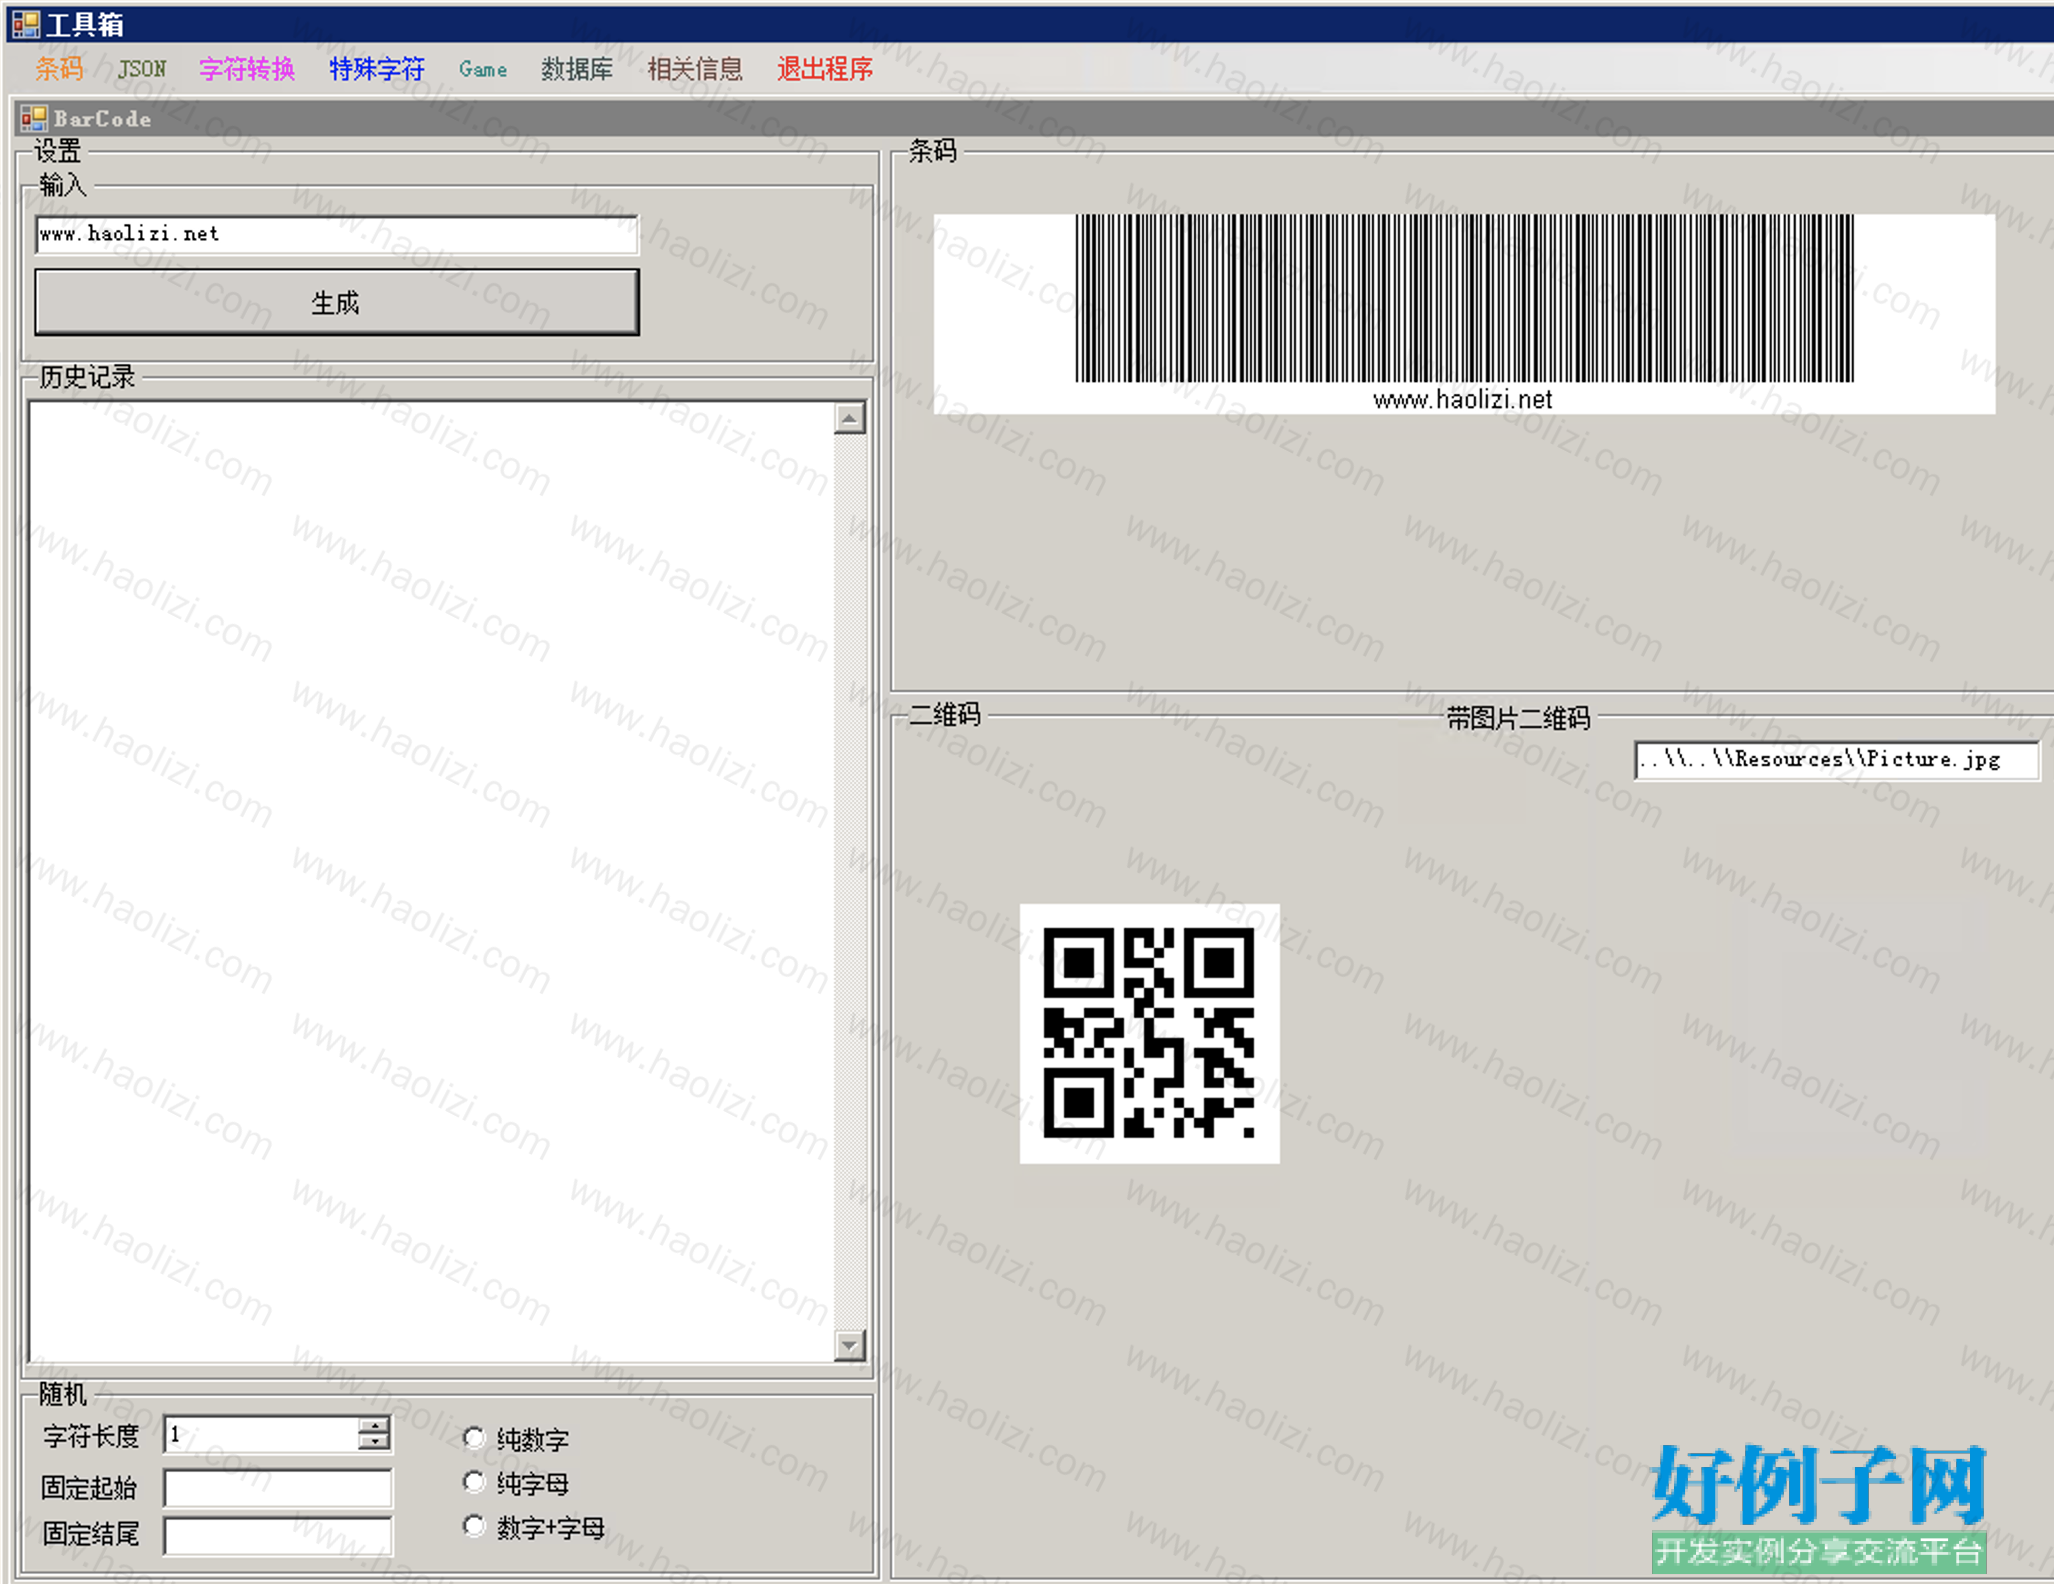The width and height of the screenshot is (2054, 1584).
Task: Click the 工具箱 title bar app icon
Action: pyautogui.click(x=25, y=23)
